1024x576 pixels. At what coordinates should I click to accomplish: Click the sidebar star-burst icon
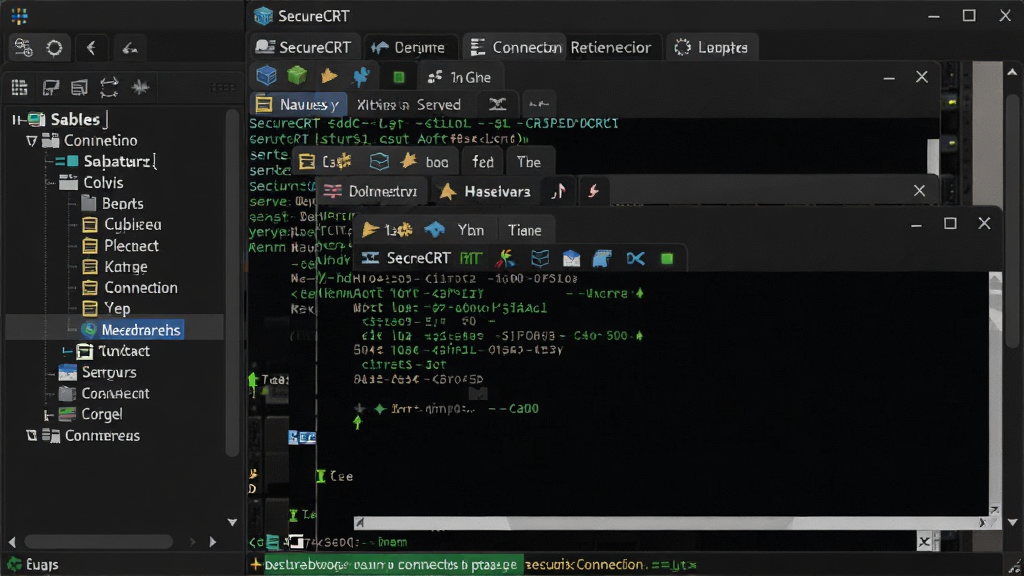click(140, 87)
